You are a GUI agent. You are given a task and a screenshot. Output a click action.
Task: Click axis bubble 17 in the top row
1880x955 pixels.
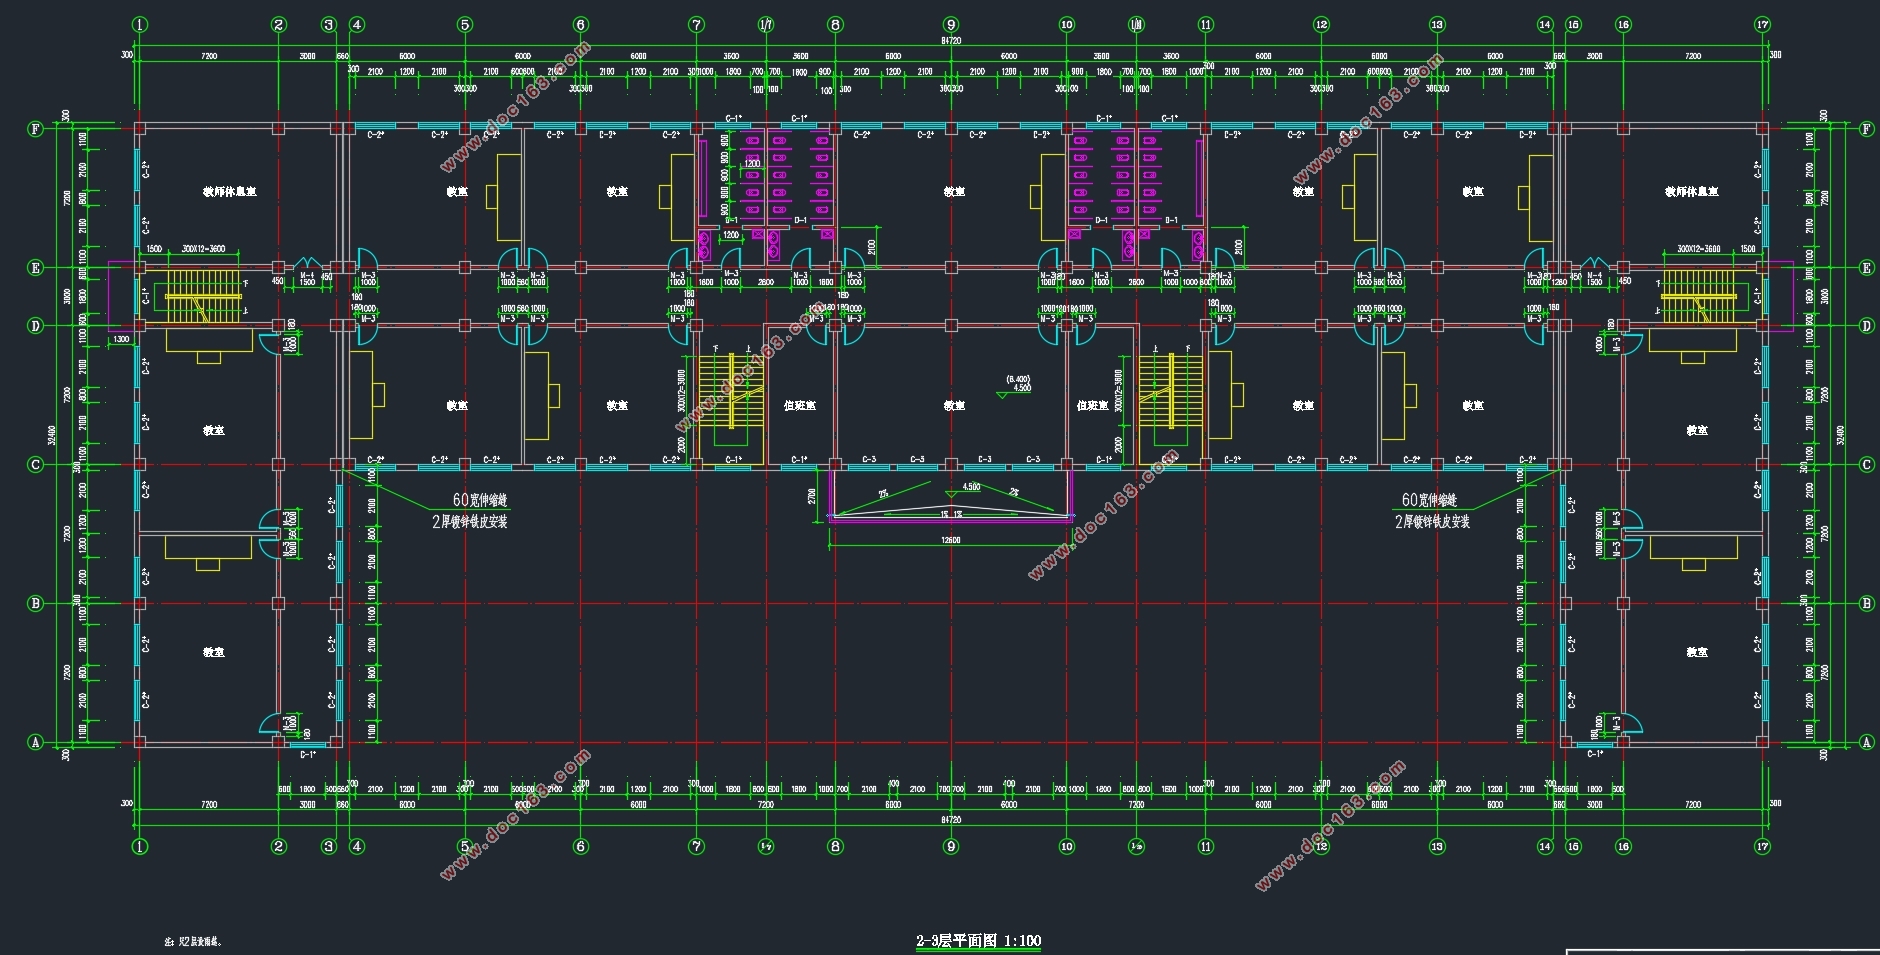coord(1762,24)
